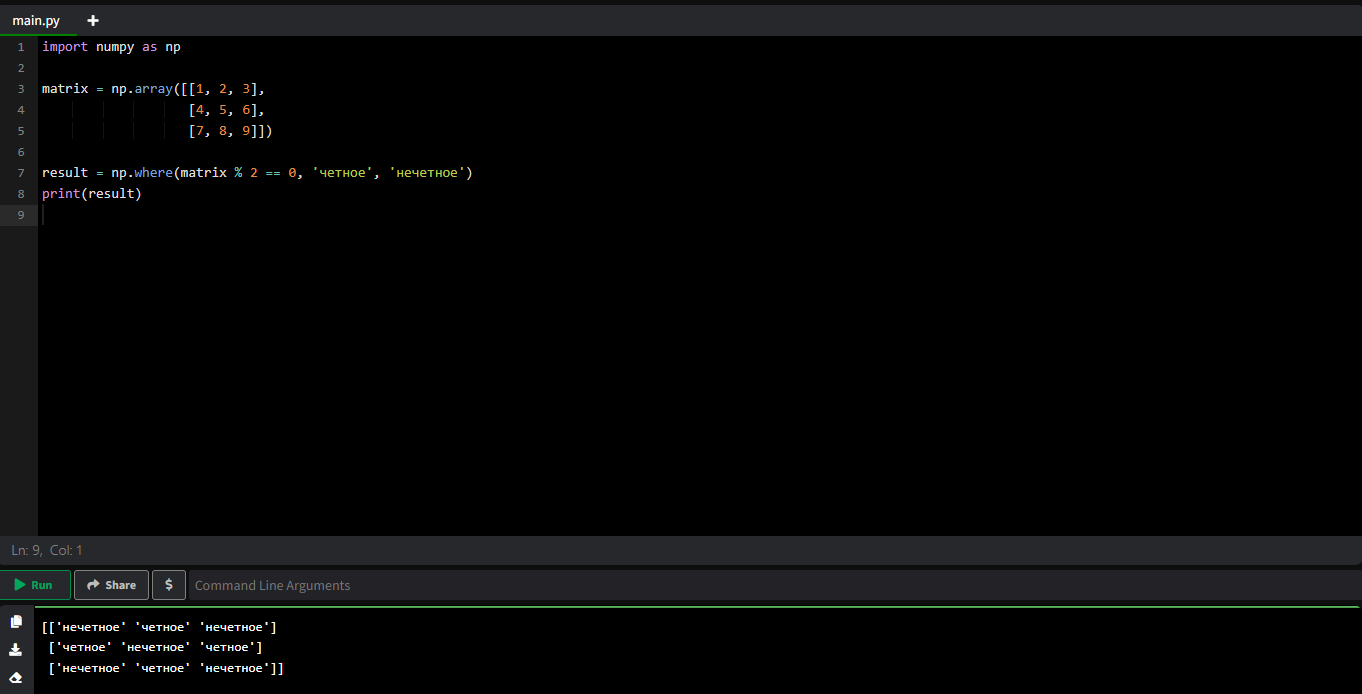Click the Share button
The width and height of the screenshot is (1362, 694).
(111, 585)
